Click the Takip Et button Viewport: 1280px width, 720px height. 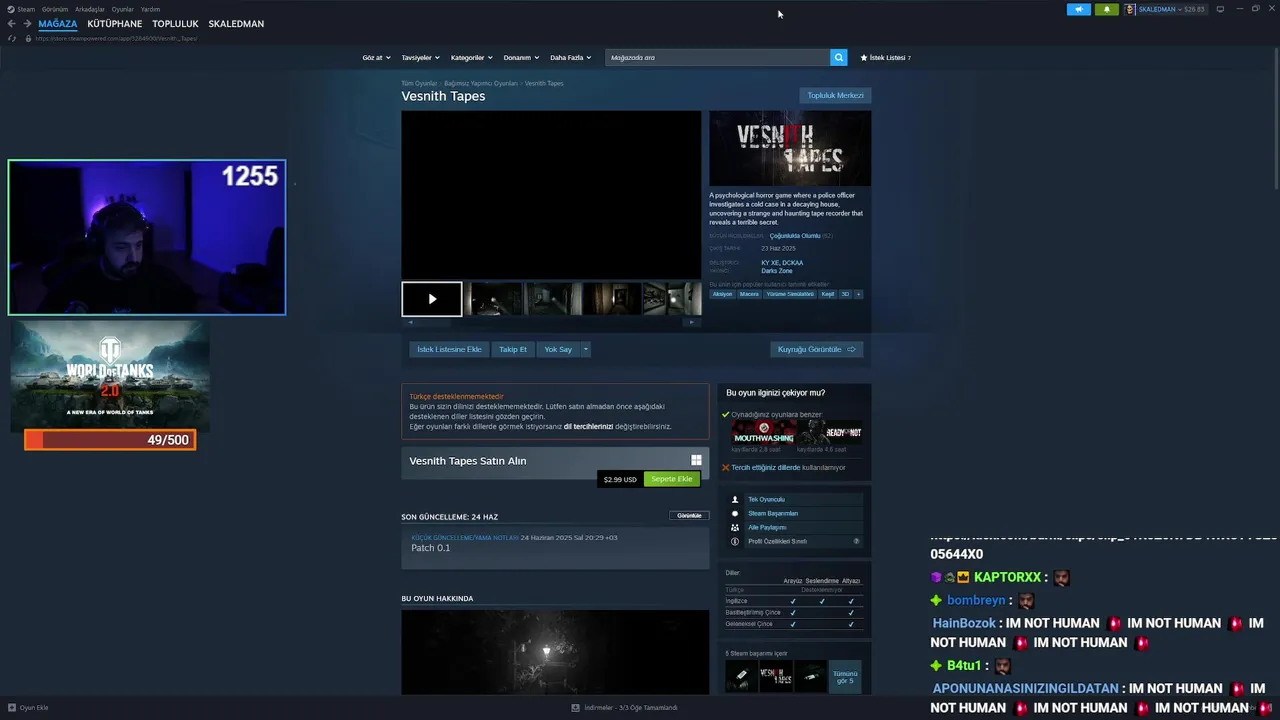point(513,349)
